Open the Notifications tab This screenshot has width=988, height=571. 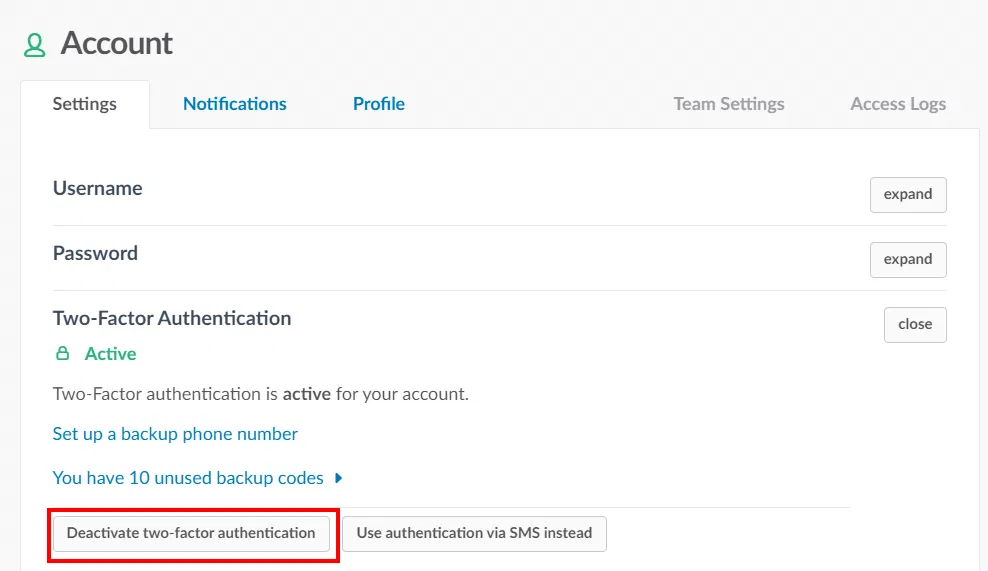pos(235,104)
